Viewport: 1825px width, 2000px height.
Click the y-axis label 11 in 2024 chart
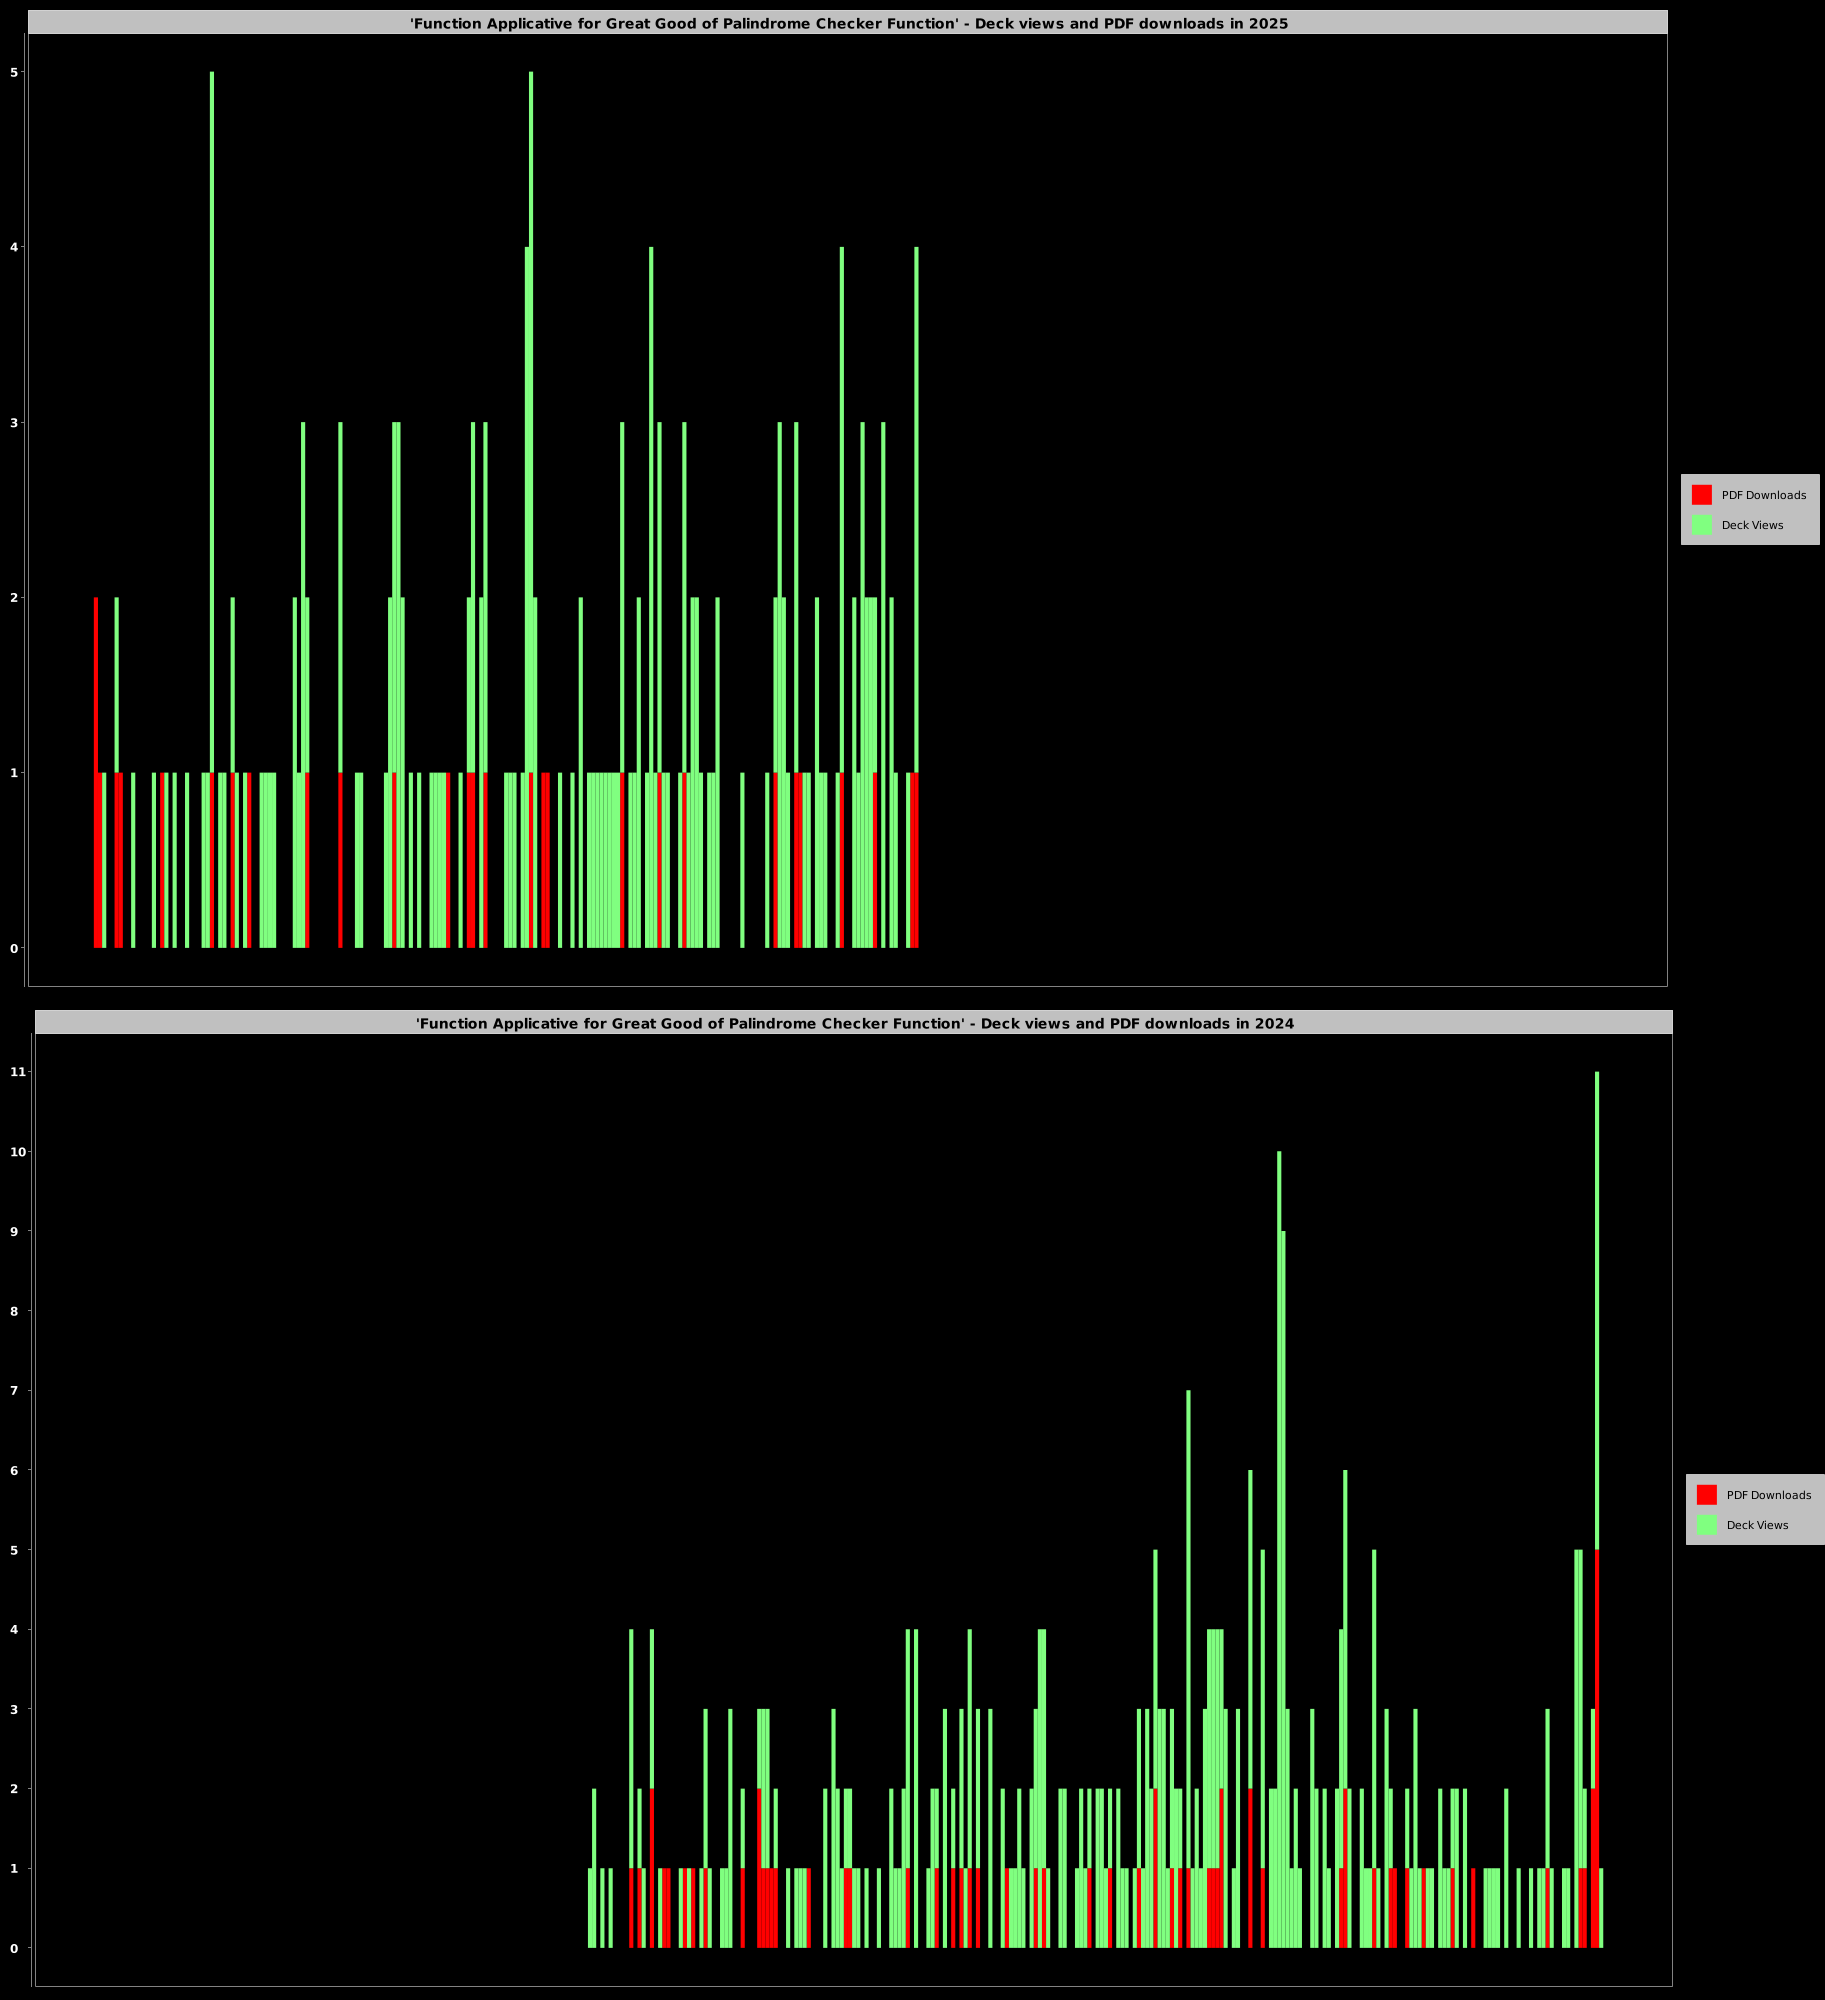(17, 1072)
